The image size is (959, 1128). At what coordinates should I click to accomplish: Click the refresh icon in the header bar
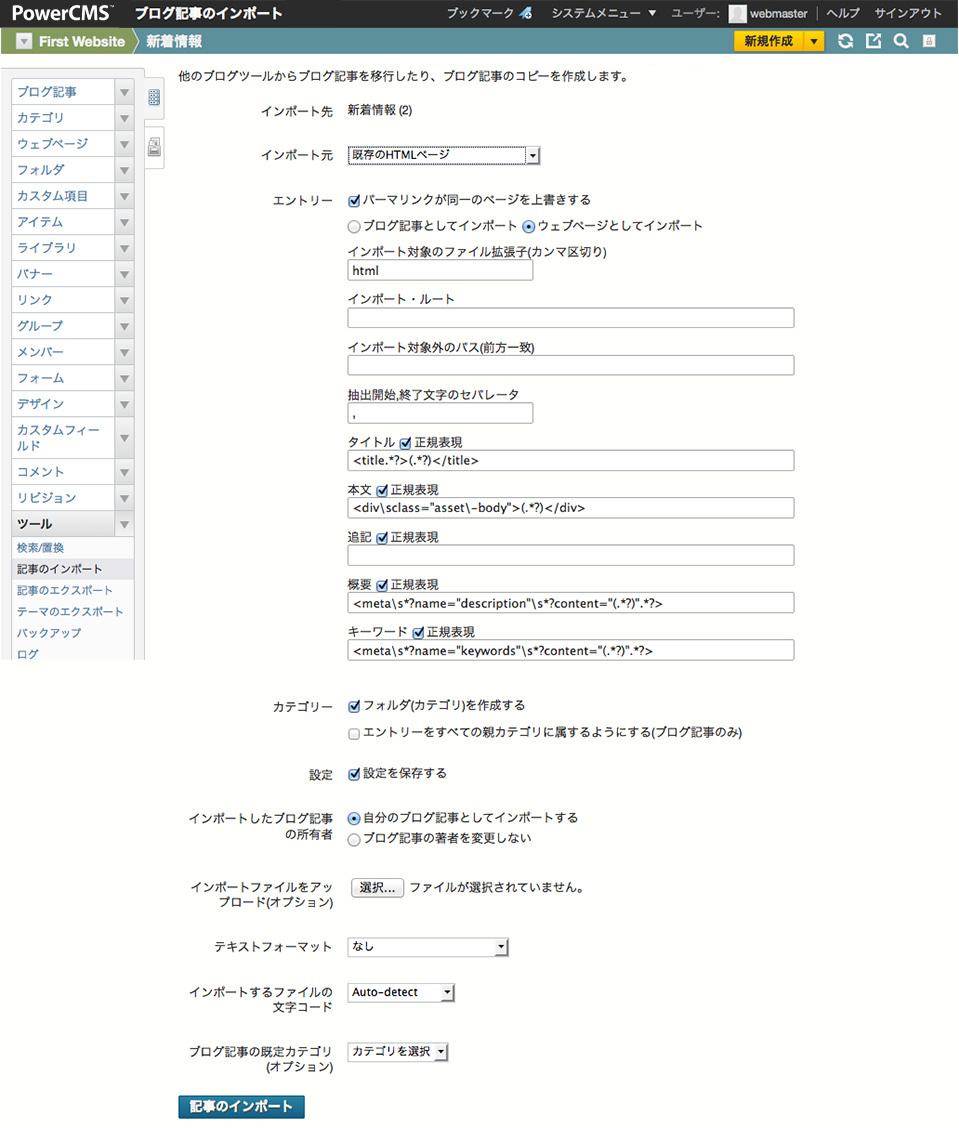[845, 41]
